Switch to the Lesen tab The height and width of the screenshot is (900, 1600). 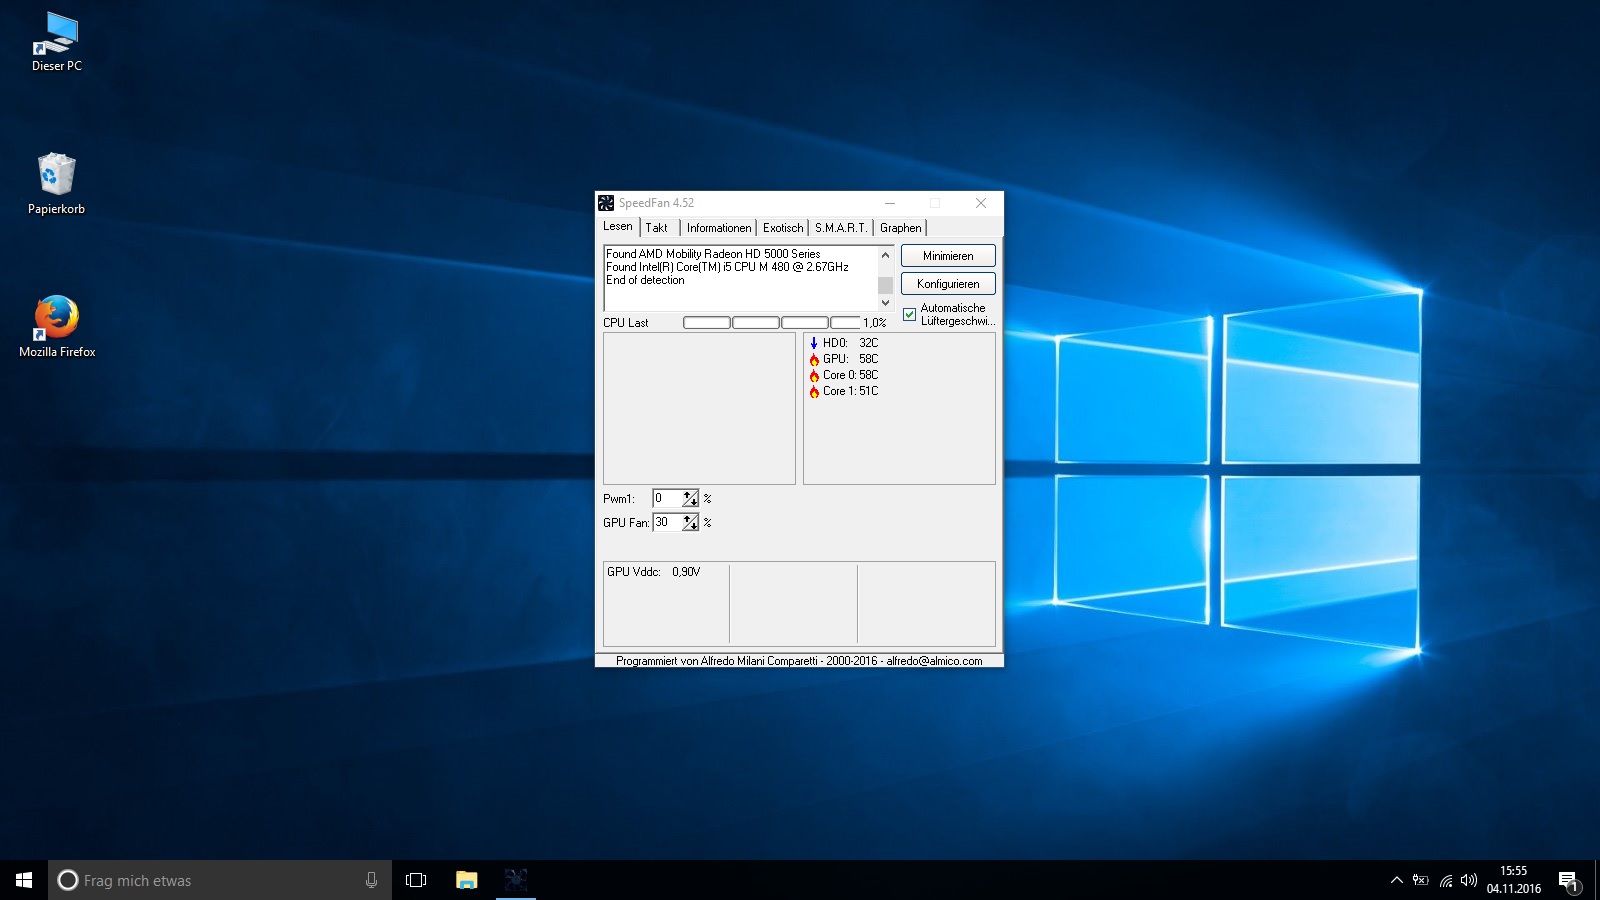[618, 227]
